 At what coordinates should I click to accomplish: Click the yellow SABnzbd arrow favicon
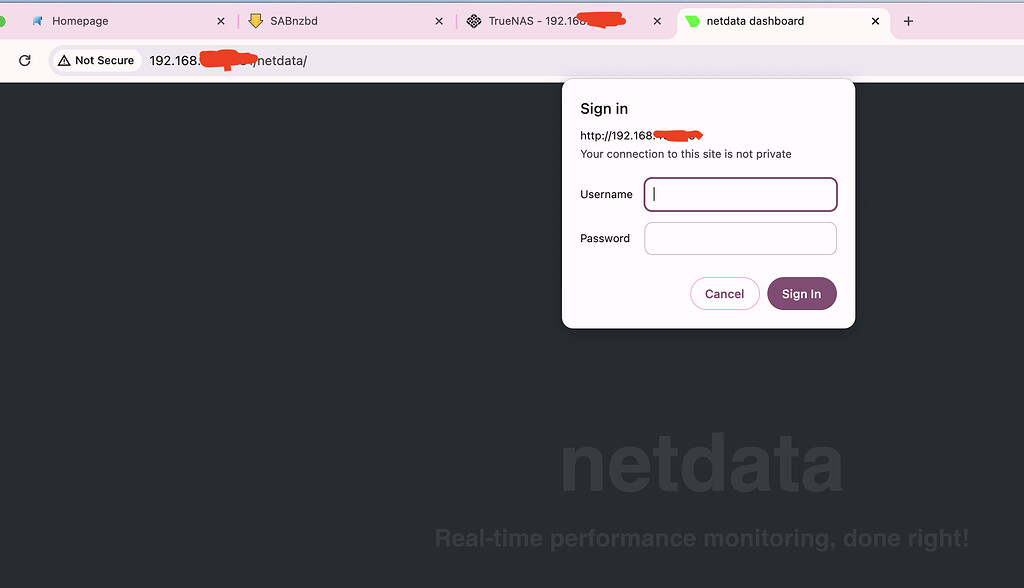255,21
